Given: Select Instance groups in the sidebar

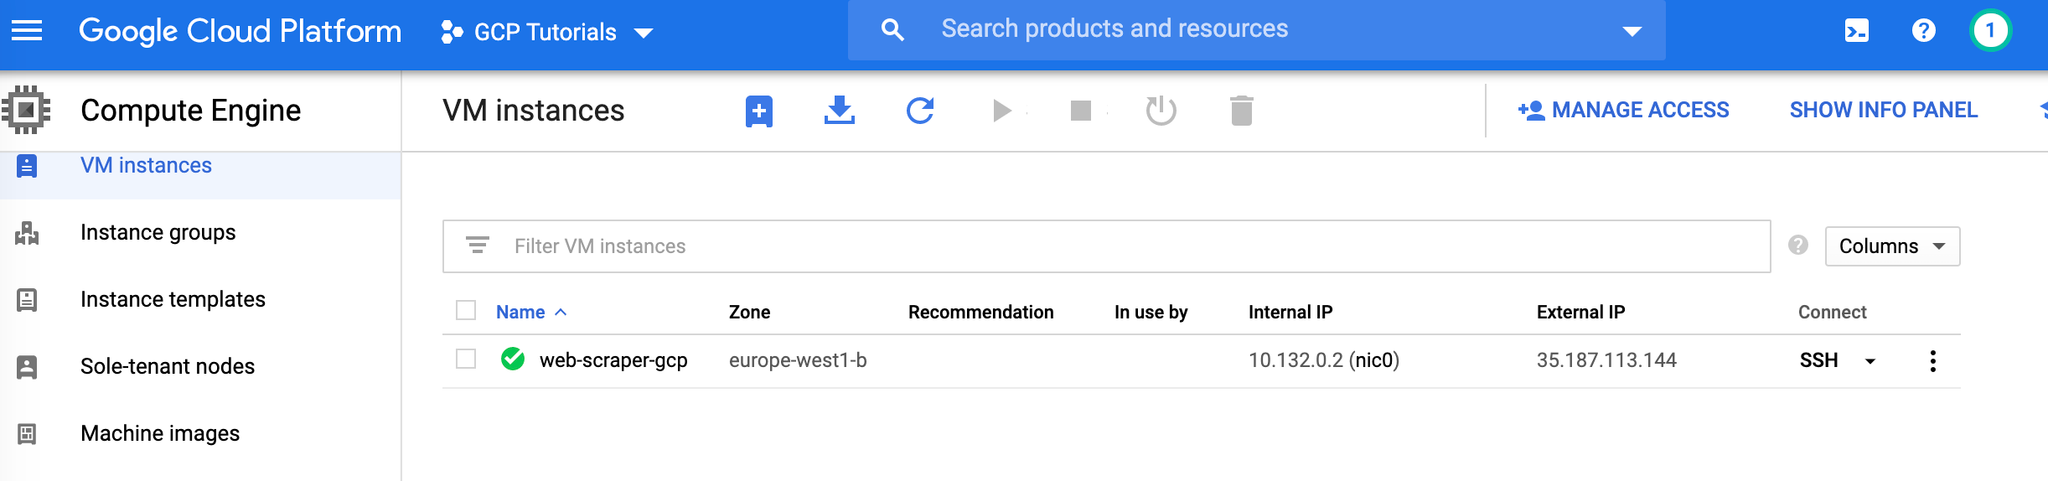Looking at the screenshot, I should [x=158, y=232].
